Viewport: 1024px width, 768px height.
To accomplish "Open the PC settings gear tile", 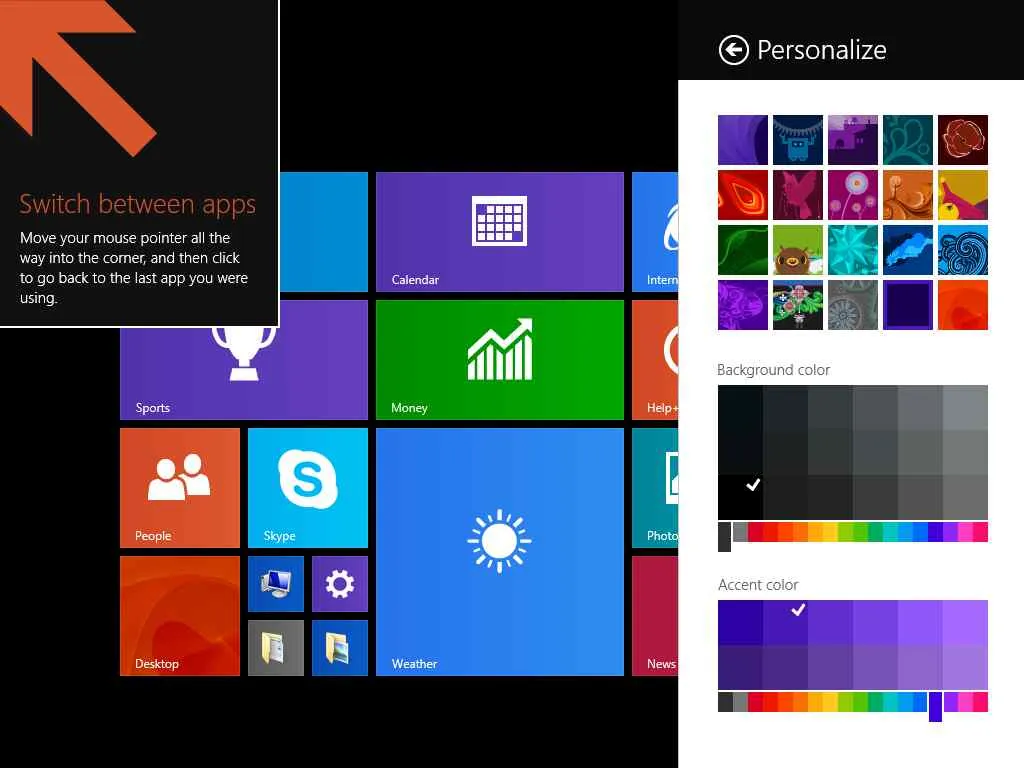I will (x=340, y=584).
